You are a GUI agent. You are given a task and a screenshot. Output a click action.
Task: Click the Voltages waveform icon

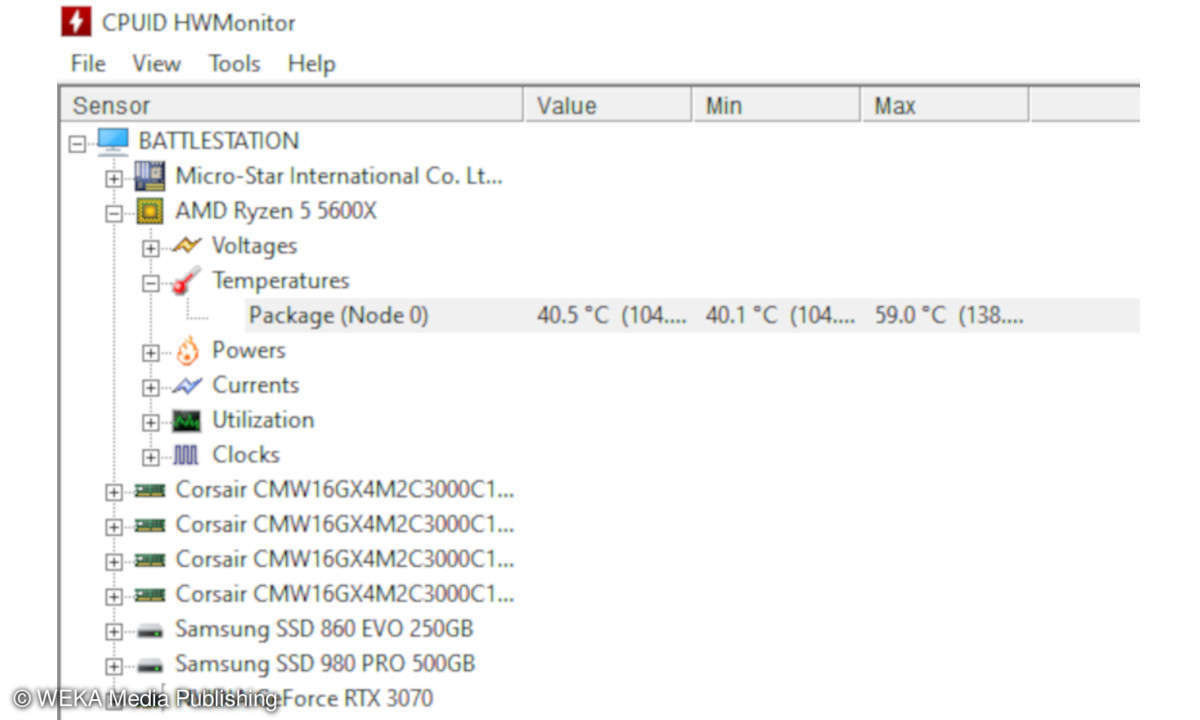[186, 246]
